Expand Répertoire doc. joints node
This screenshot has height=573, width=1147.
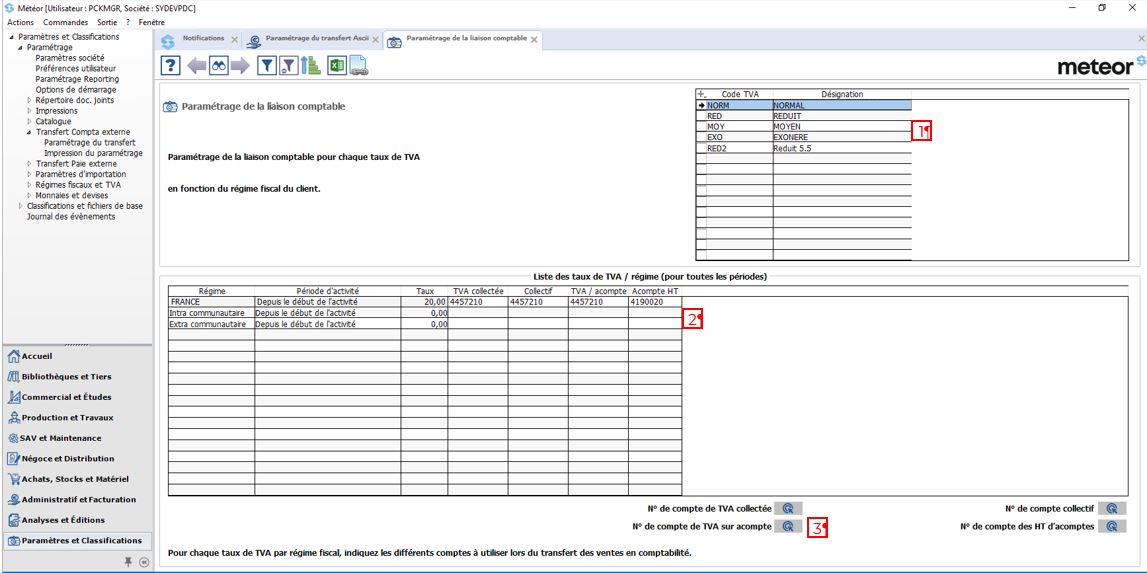pos(29,100)
